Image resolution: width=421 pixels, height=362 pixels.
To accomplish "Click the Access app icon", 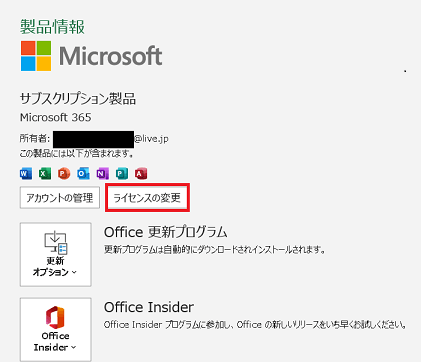I will pyautogui.click(x=141, y=174).
